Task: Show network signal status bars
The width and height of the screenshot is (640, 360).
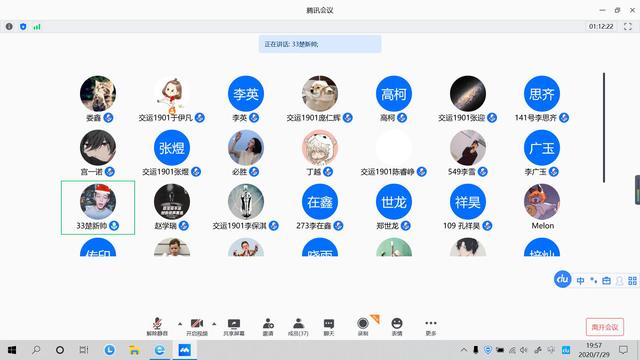Action: click(x=37, y=27)
